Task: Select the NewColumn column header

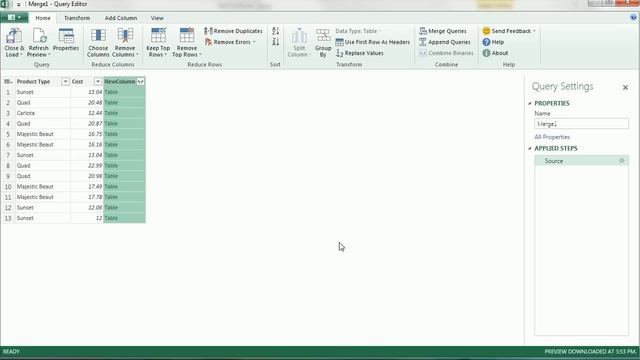Action: (120, 82)
